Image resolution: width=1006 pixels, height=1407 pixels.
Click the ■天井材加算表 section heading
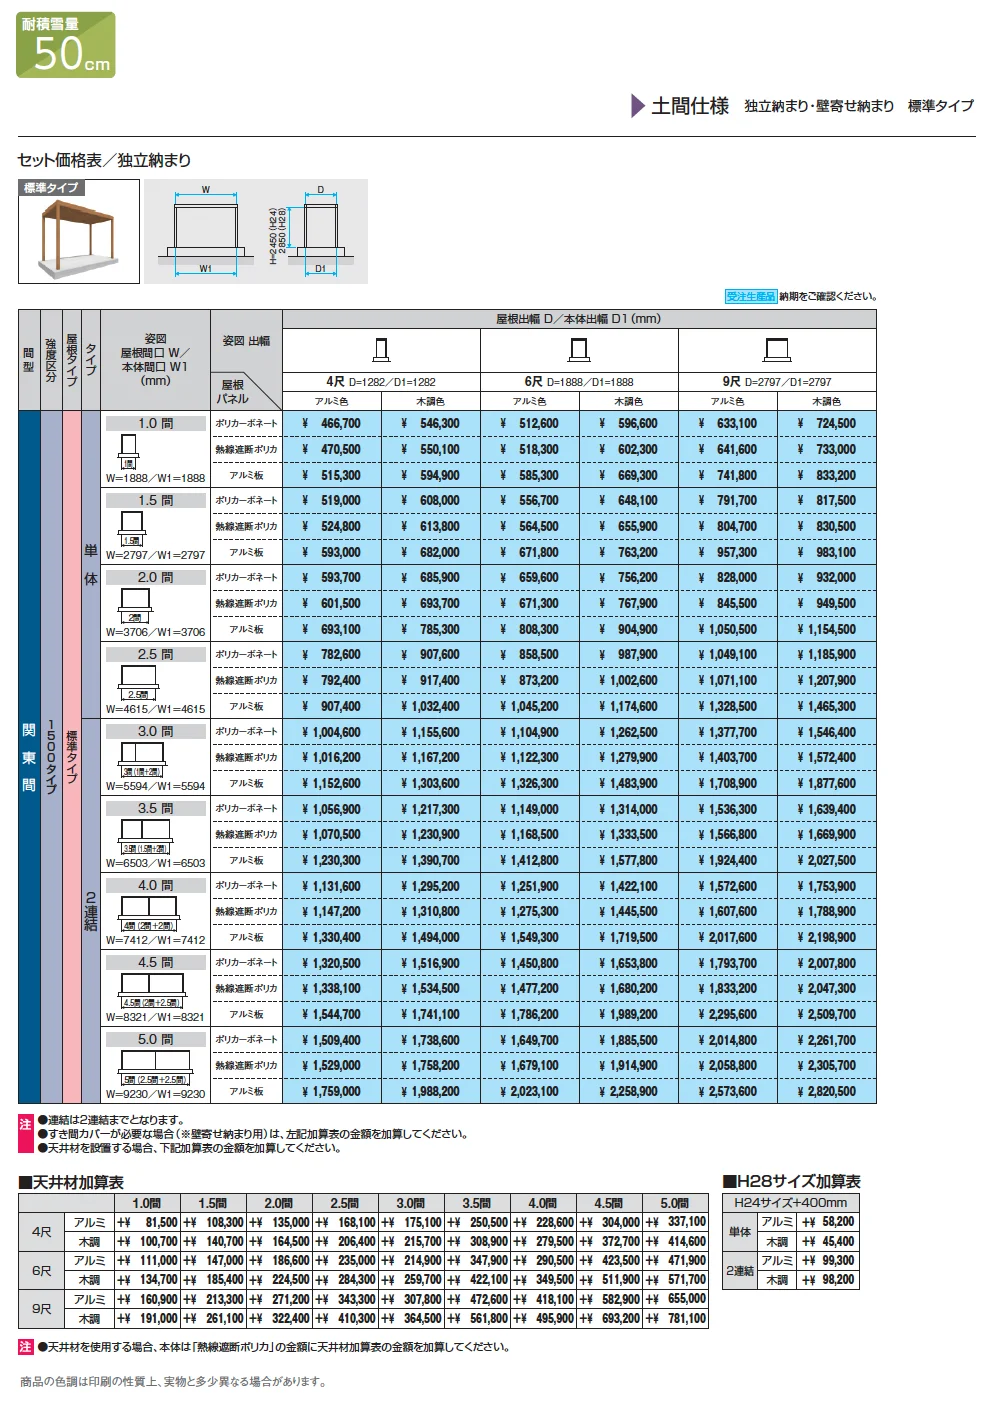(71, 1182)
